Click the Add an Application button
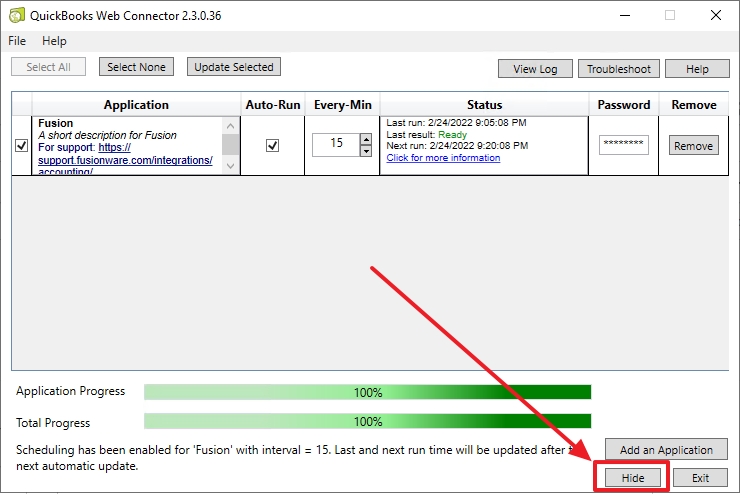The height and width of the screenshot is (494, 740). pyautogui.click(x=666, y=450)
